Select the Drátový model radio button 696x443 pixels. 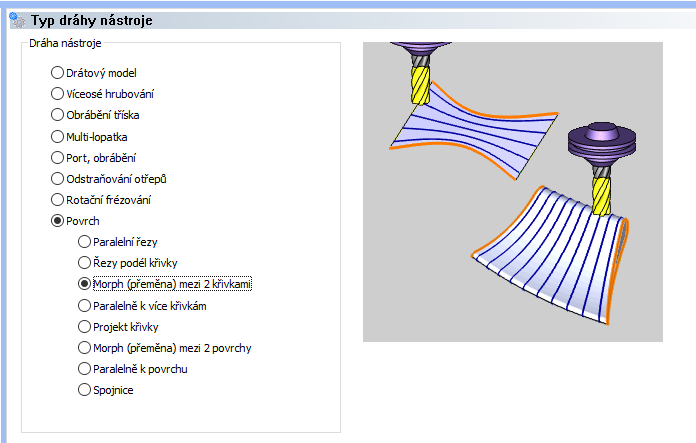click(x=57, y=73)
